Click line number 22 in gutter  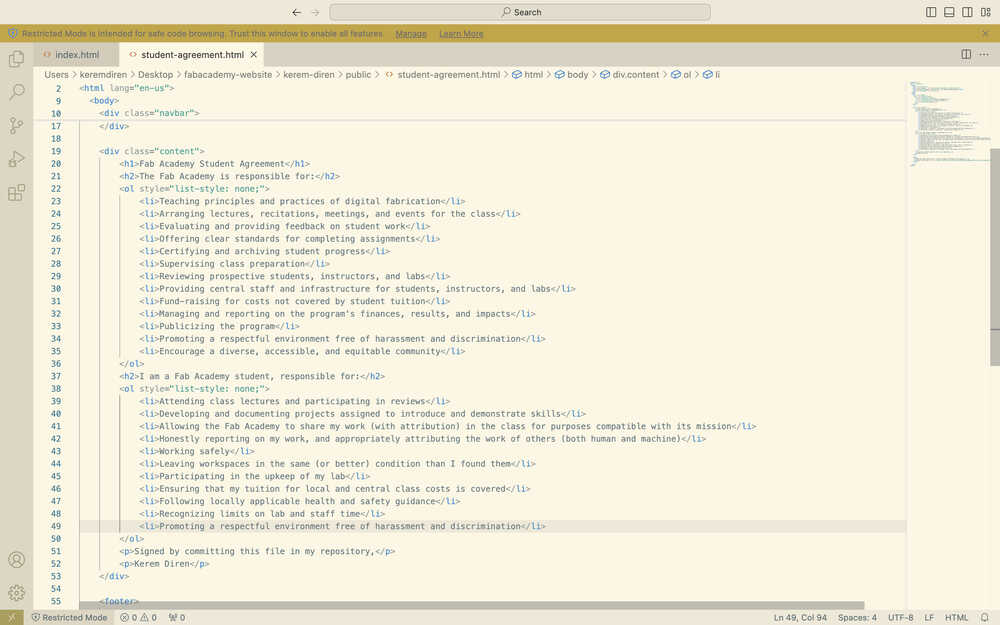[x=56, y=189]
